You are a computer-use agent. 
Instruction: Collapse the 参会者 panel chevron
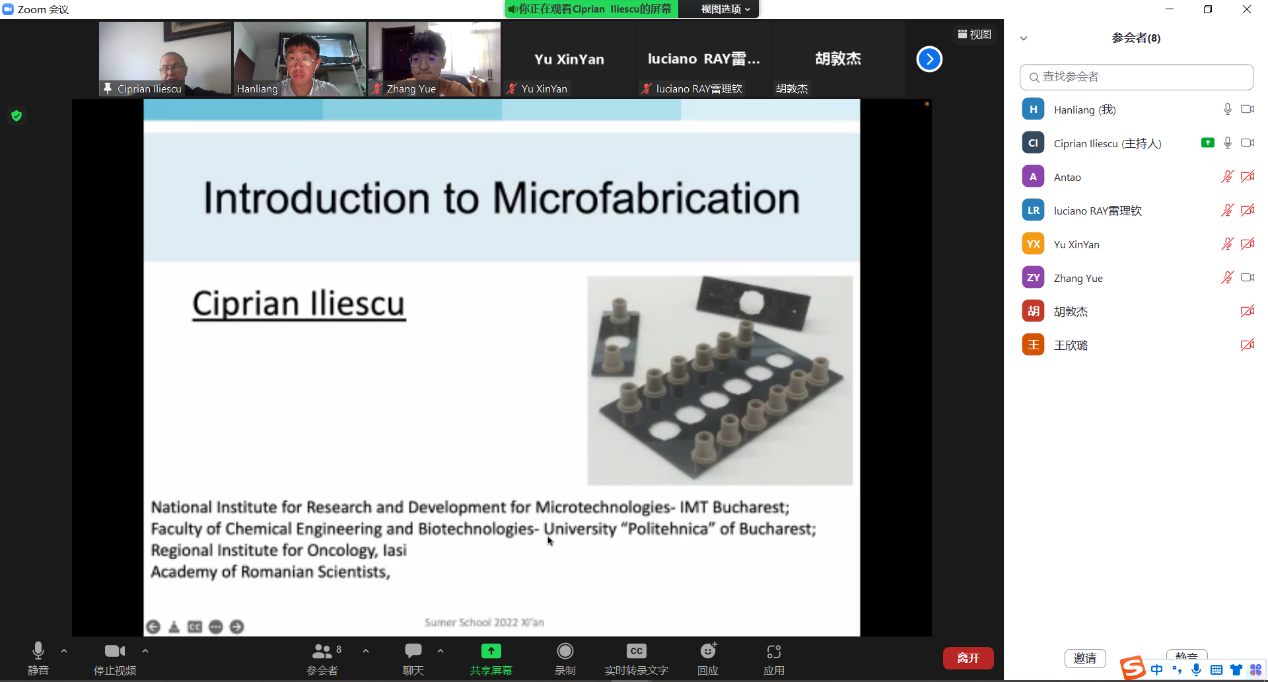click(x=1023, y=38)
